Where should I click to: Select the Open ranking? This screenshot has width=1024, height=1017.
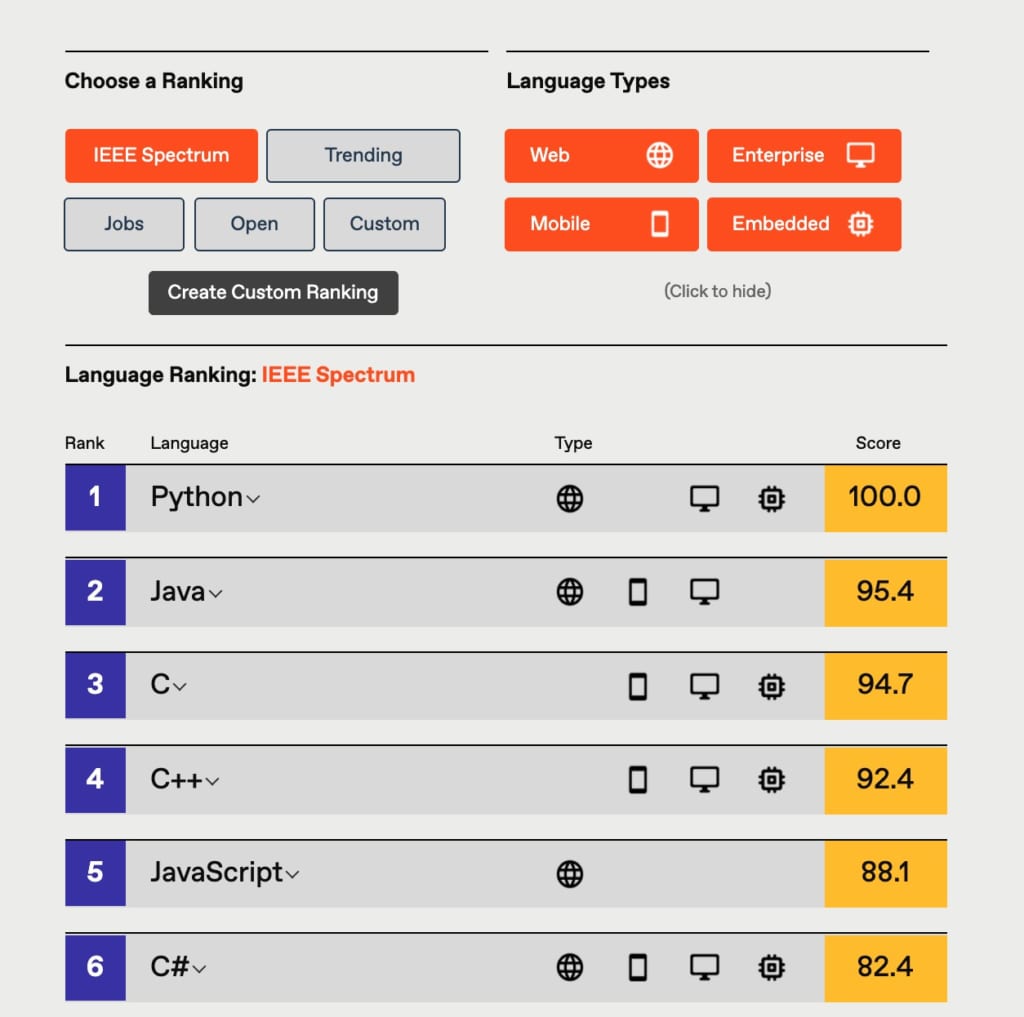[254, 224]
